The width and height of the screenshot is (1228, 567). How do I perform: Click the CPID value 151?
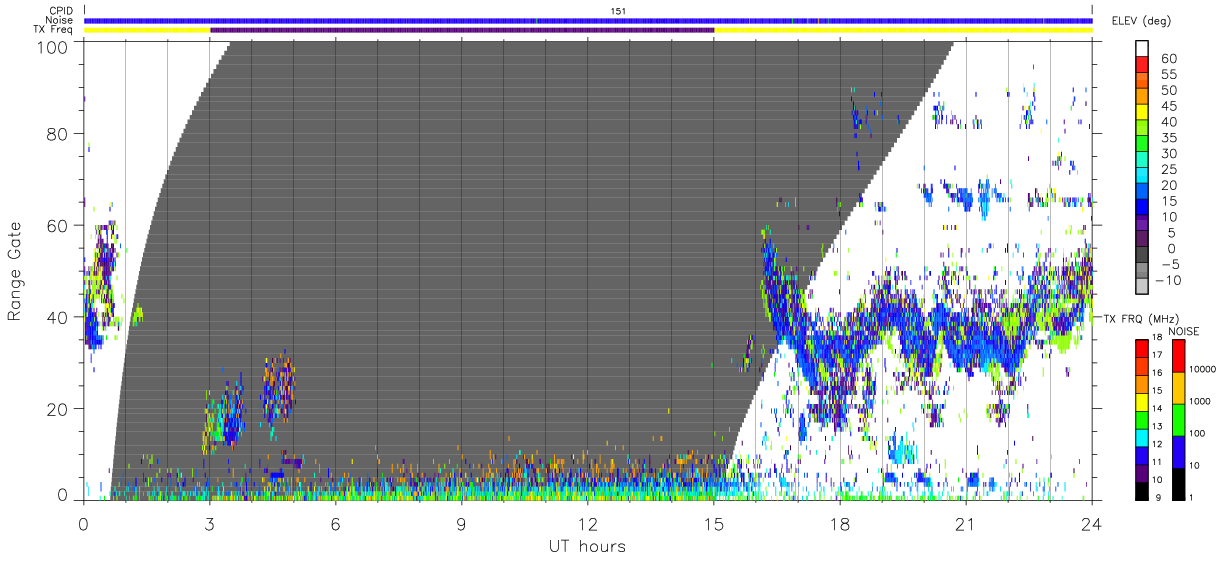(x=618, y=11)
